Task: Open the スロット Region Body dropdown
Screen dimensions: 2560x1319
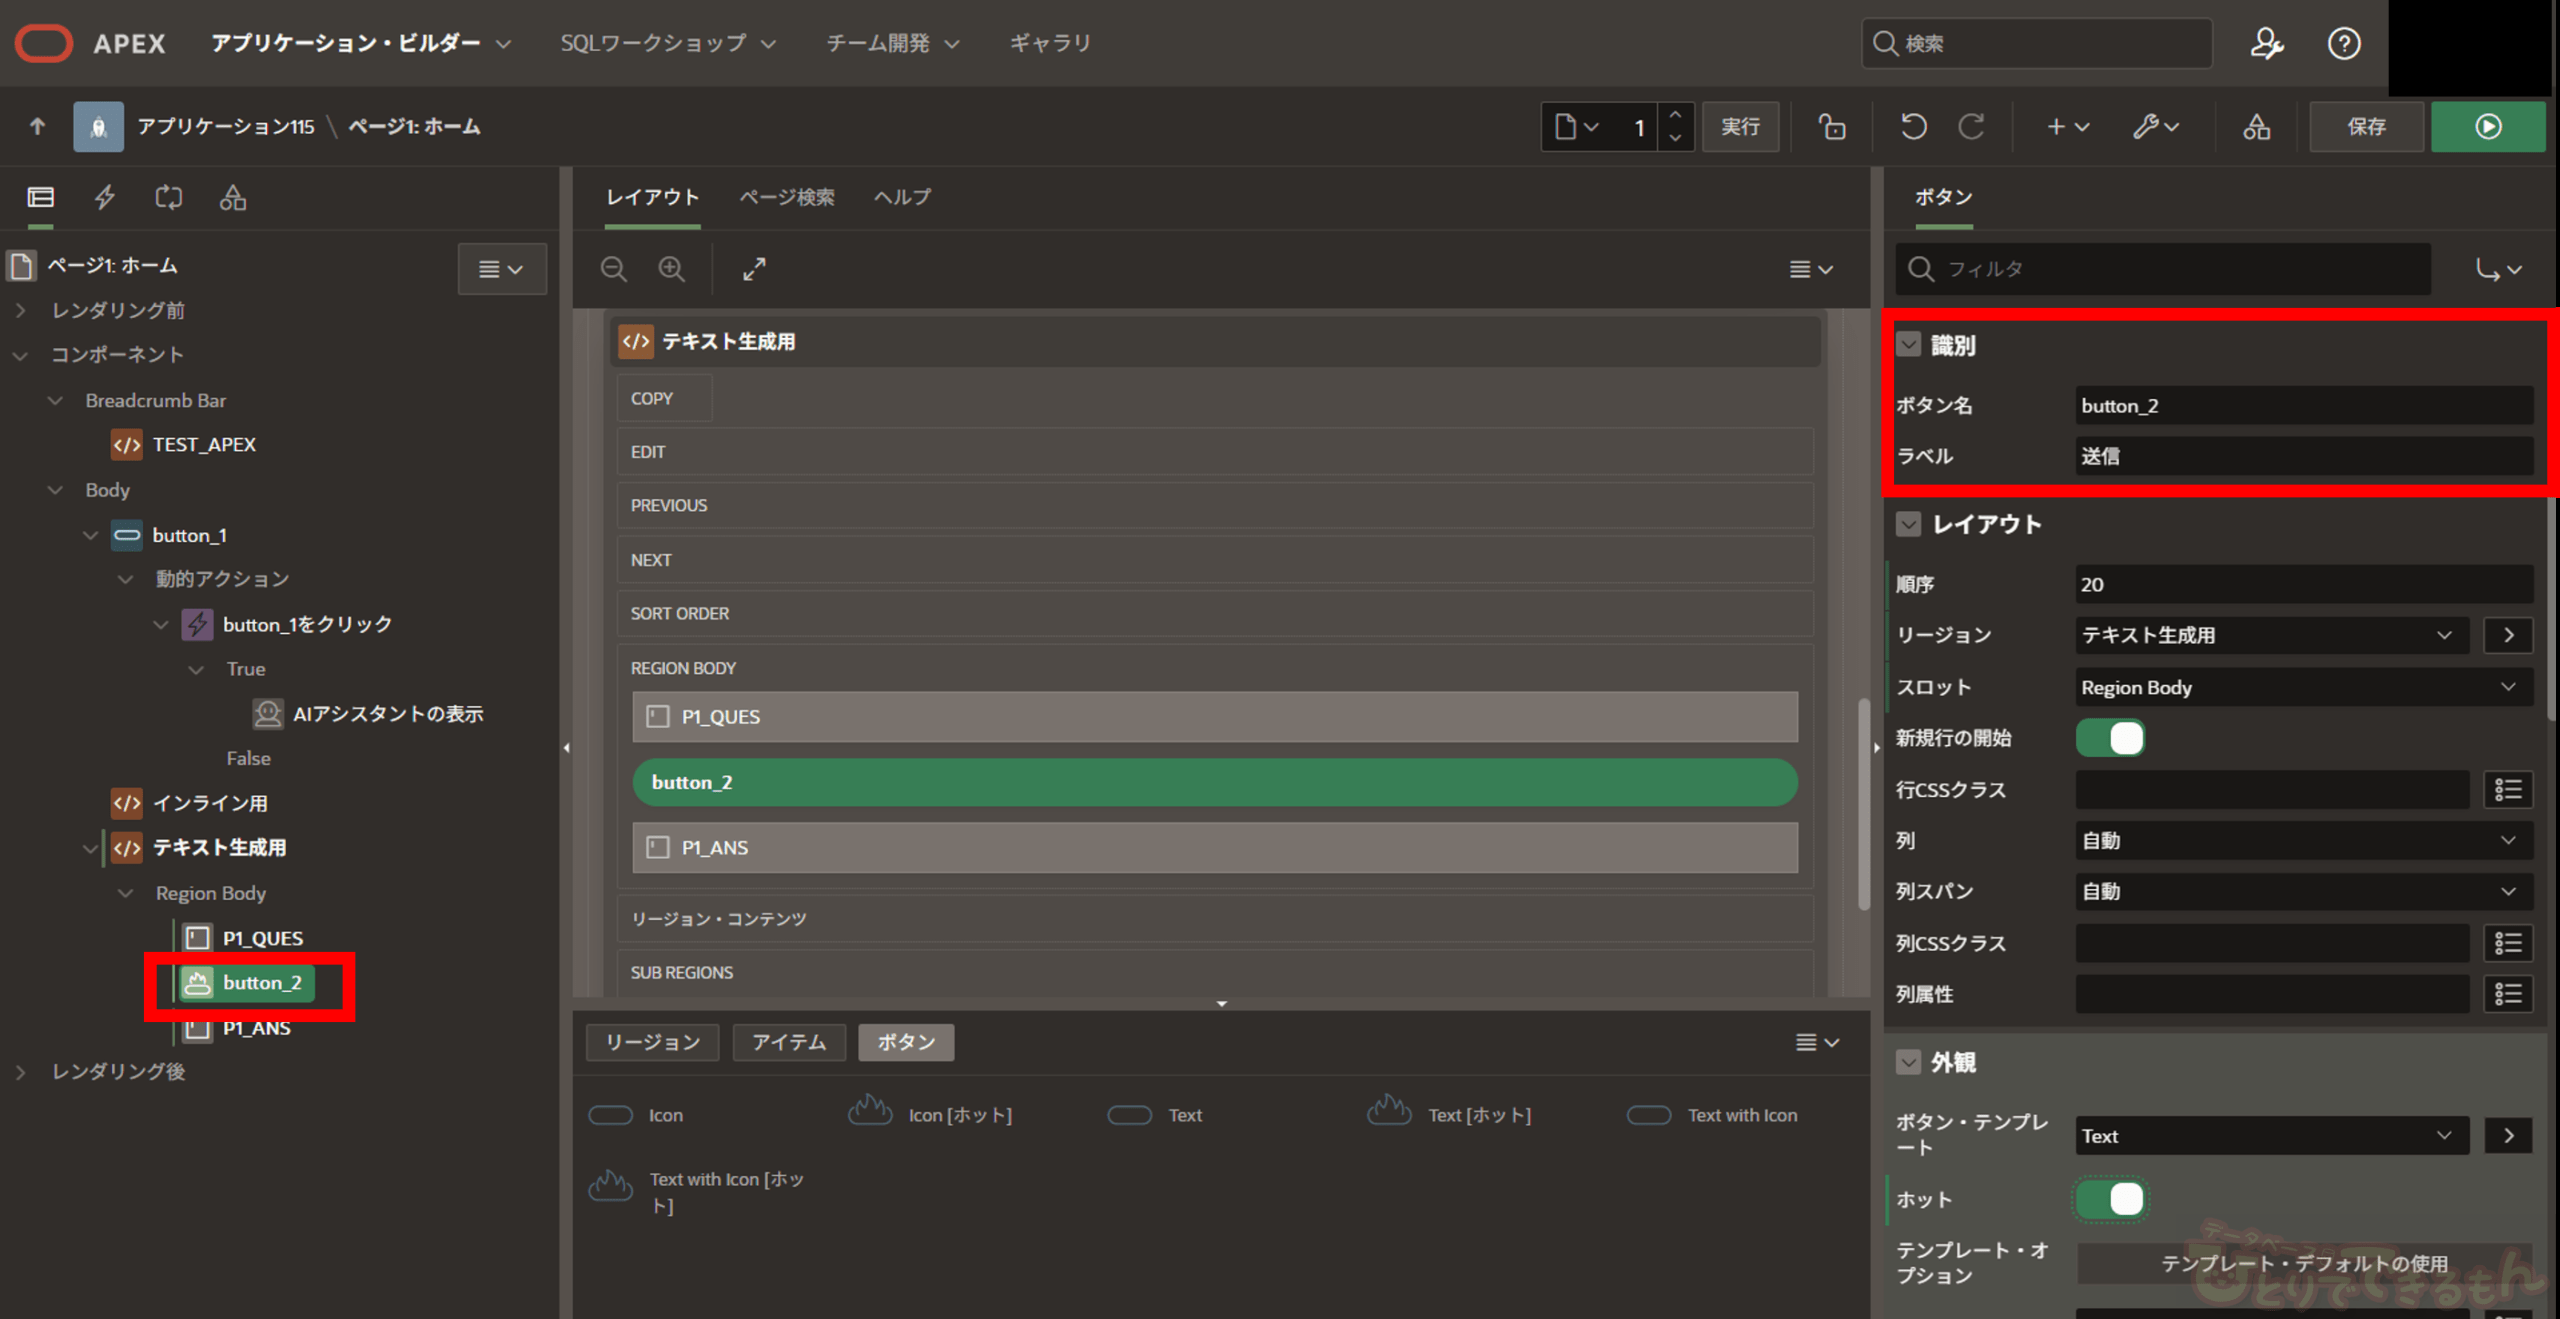Action: (x=2302, y=687)
